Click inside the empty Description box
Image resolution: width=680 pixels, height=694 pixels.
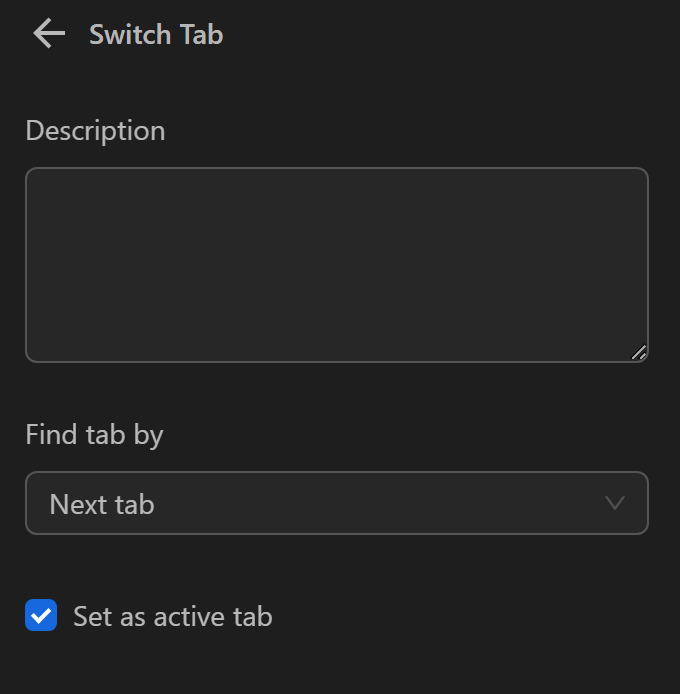pyautogui.click(x=336, y=264)
